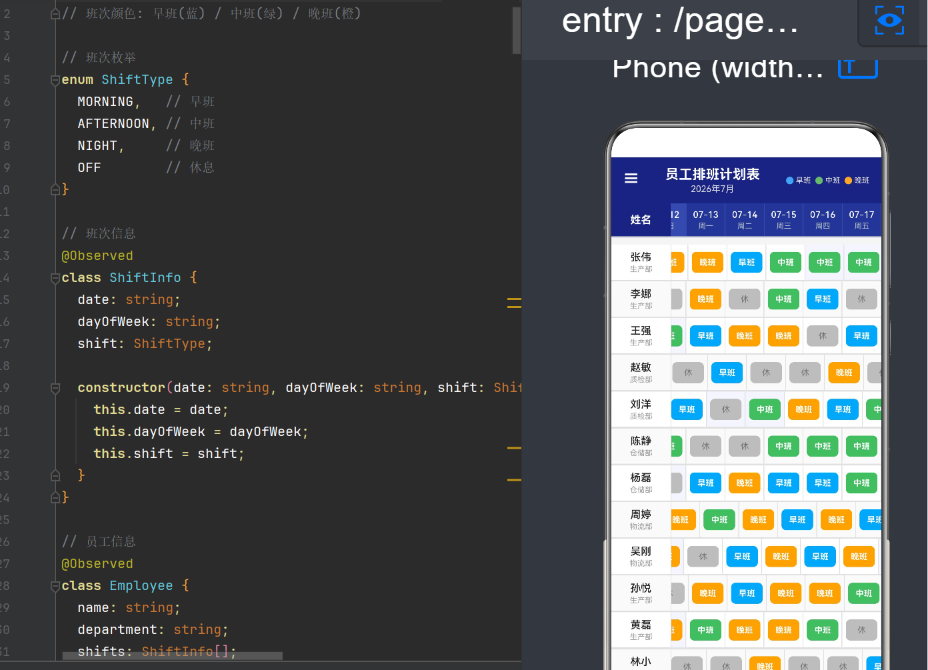Image resolution: width=928 pixels, height=670 pixels.
Task: Click the @Observed decorator above class ShiftInfo
Action: pyautogui.click(x=97, y=256)
